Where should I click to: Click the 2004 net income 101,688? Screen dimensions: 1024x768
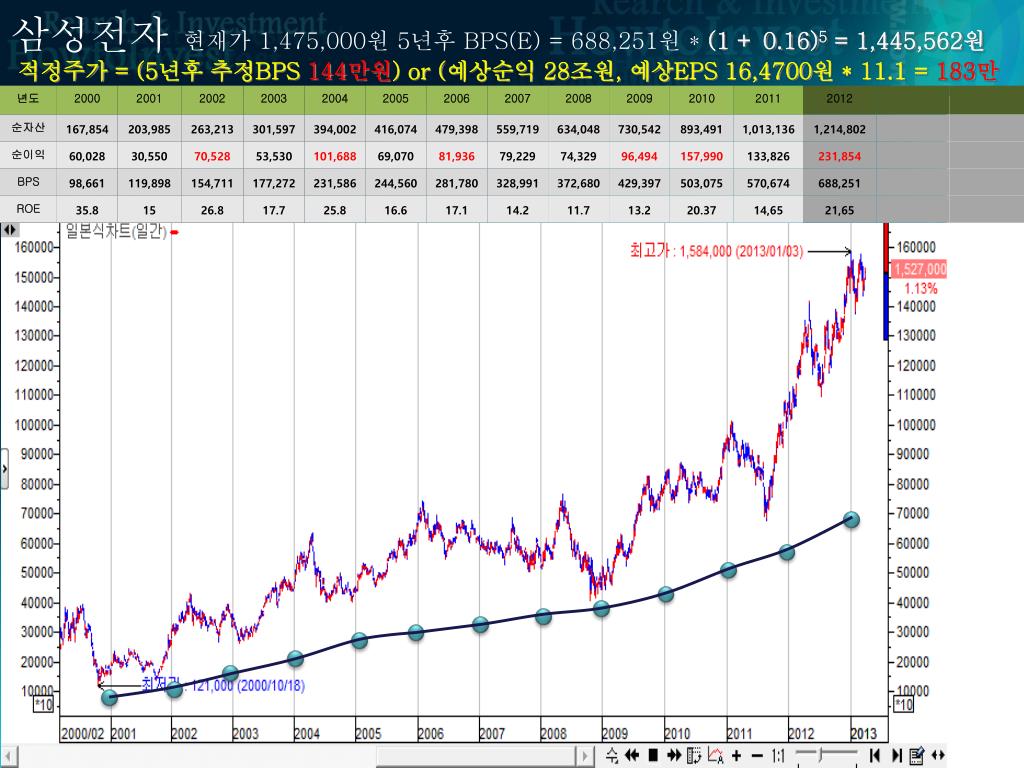click(x=334, y=156)
